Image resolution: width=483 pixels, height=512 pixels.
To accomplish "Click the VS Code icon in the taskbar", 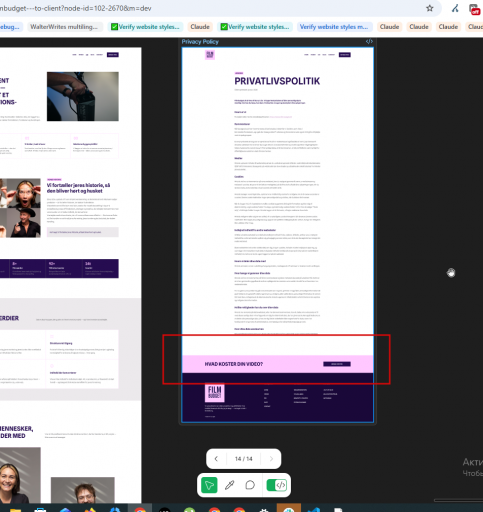I will pyautogui.click(x=313, y=509).
